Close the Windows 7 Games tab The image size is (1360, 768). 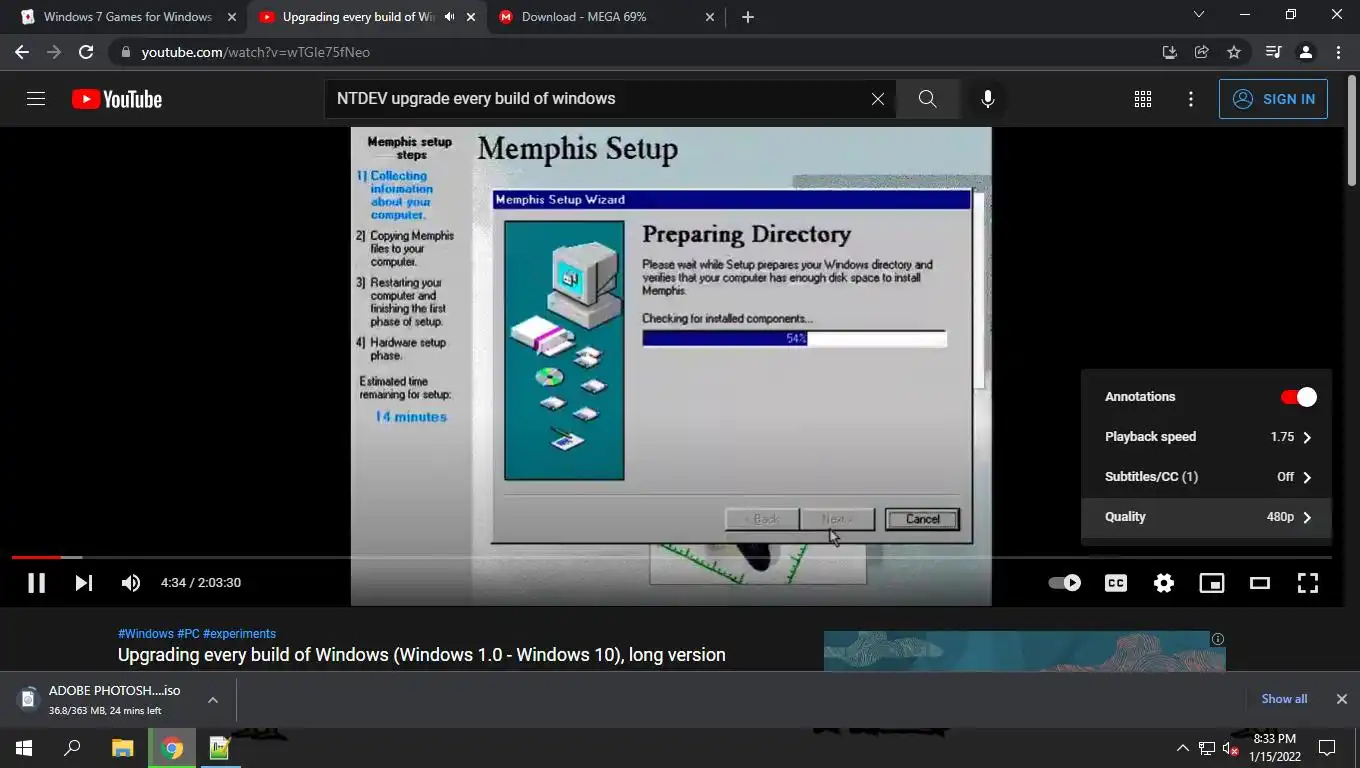(232, 17)
